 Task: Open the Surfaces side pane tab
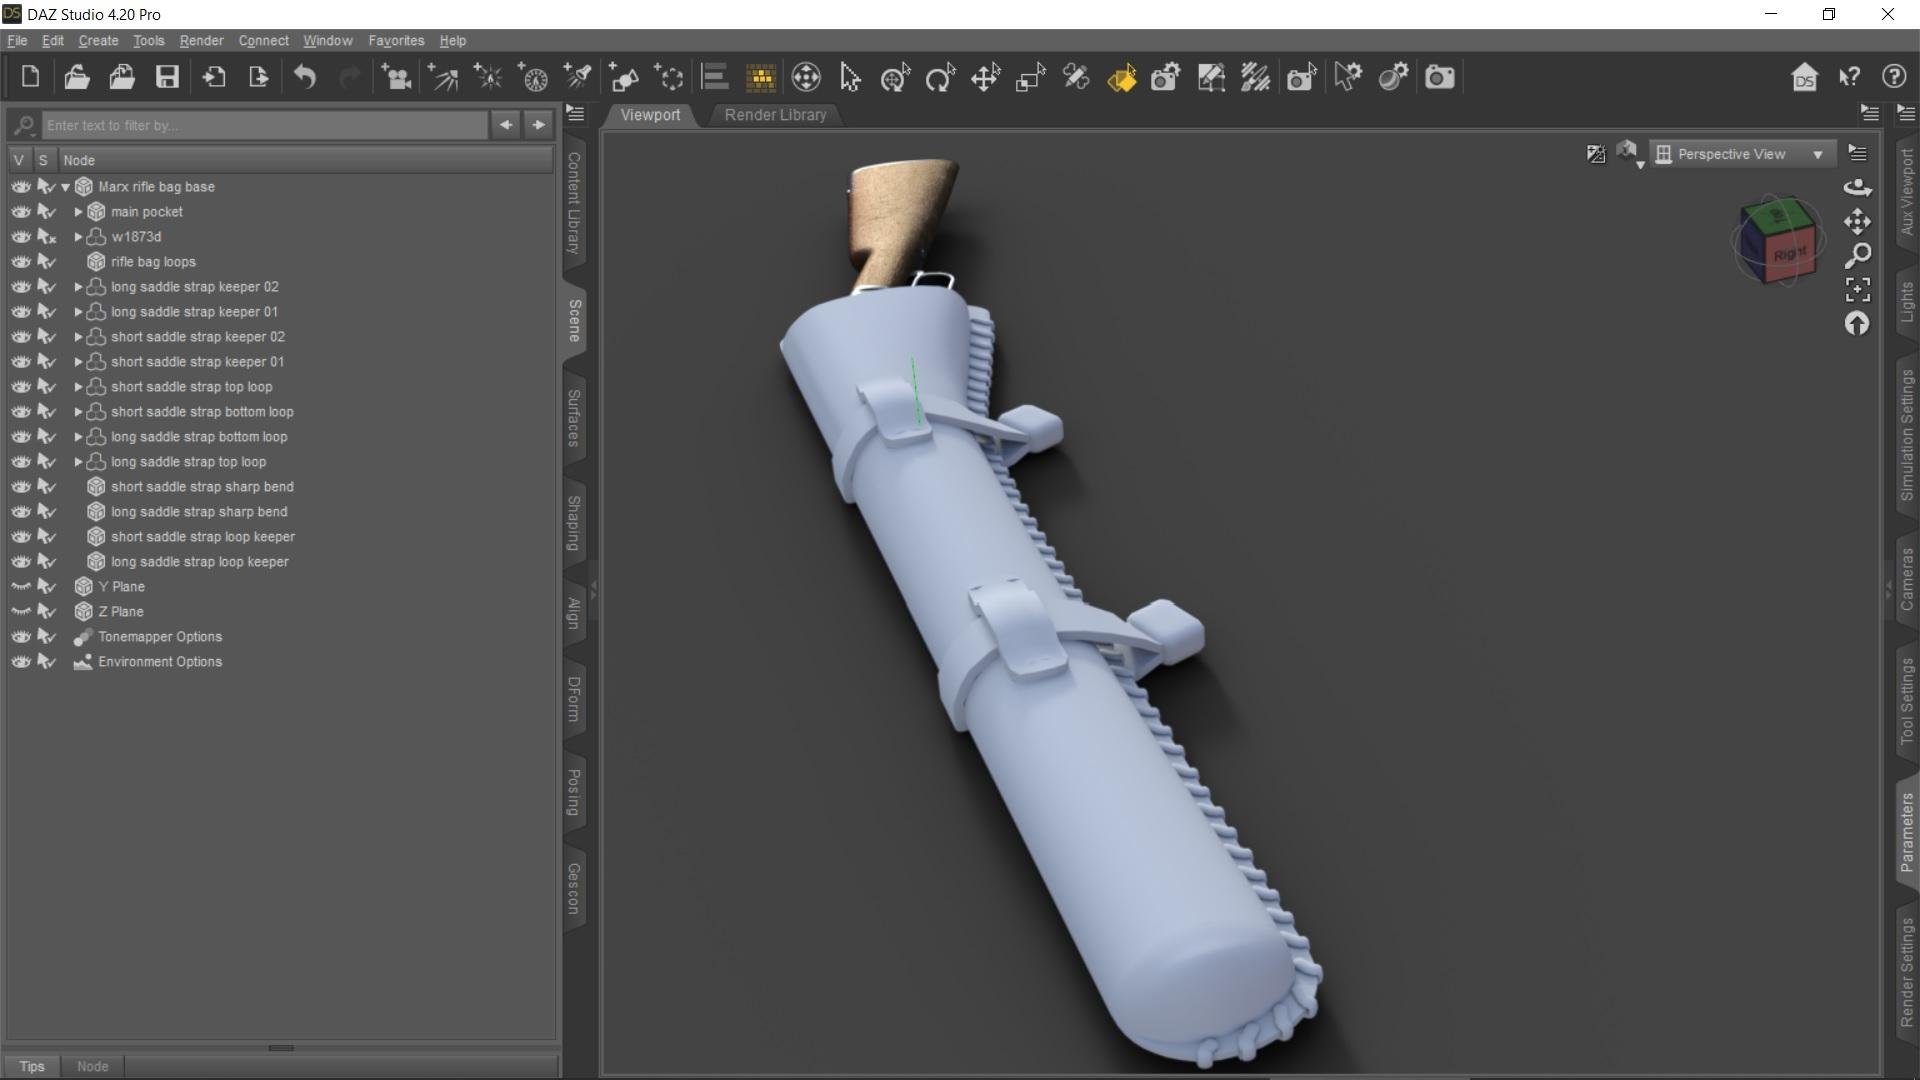[574, 418]
